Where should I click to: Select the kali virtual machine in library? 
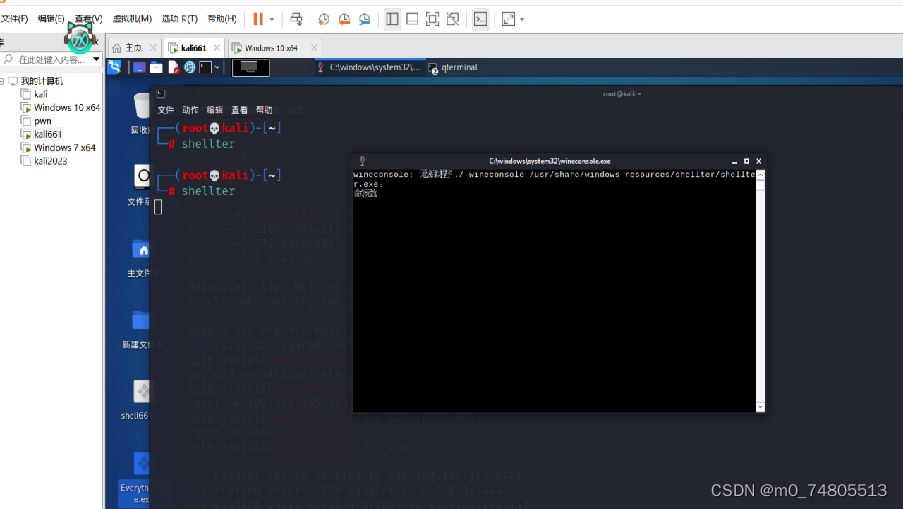tap(40, 94)
